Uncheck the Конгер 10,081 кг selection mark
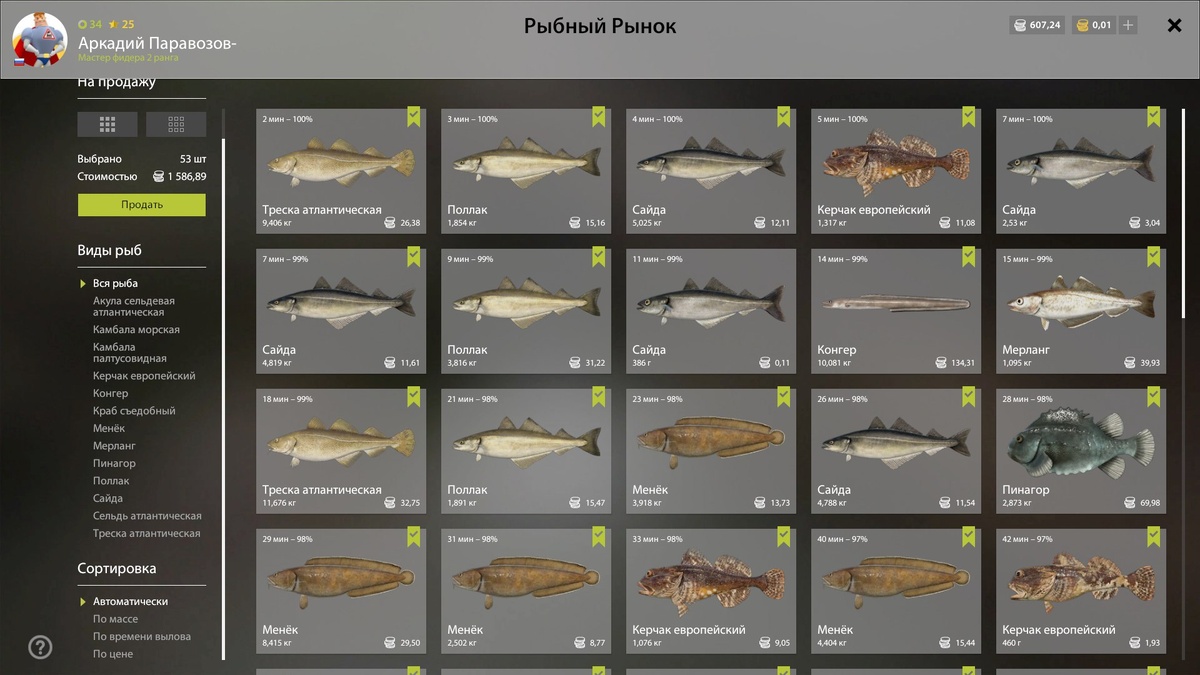The image size is (1200, 675). [x=968, y=257]
